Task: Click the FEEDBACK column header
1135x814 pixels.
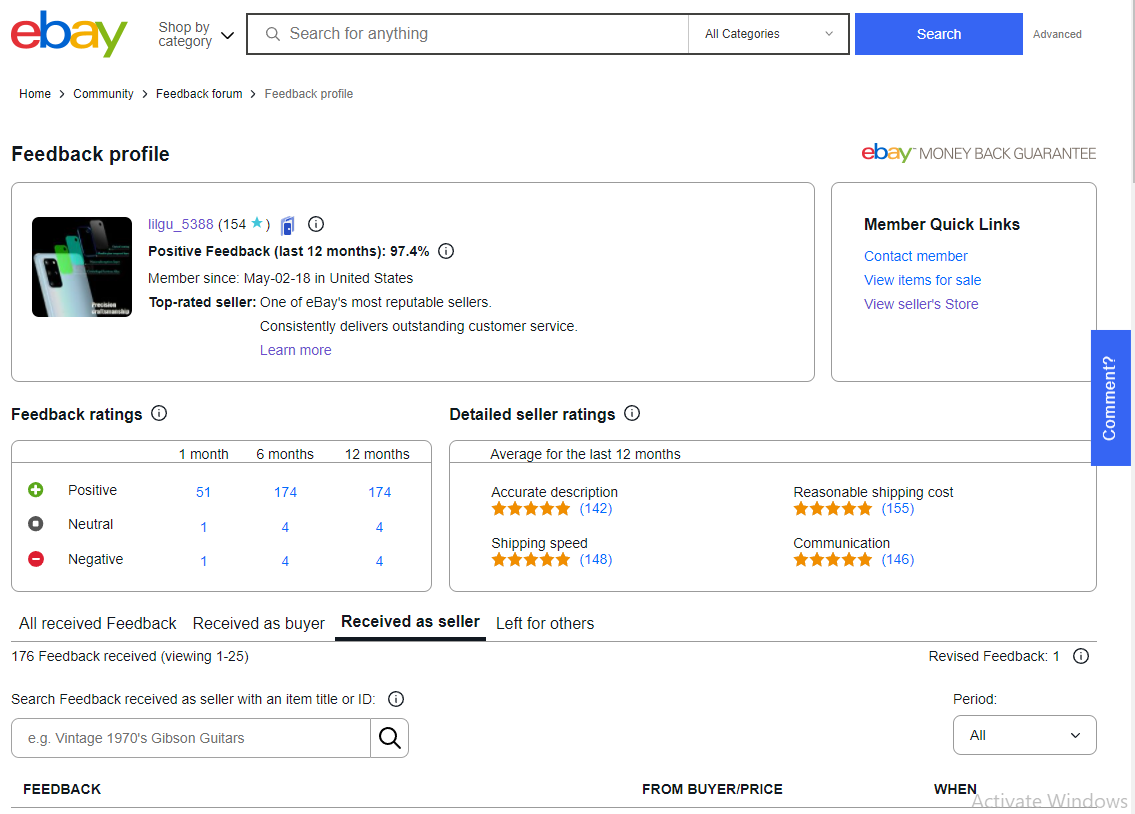Action: (x=62, y=789)
